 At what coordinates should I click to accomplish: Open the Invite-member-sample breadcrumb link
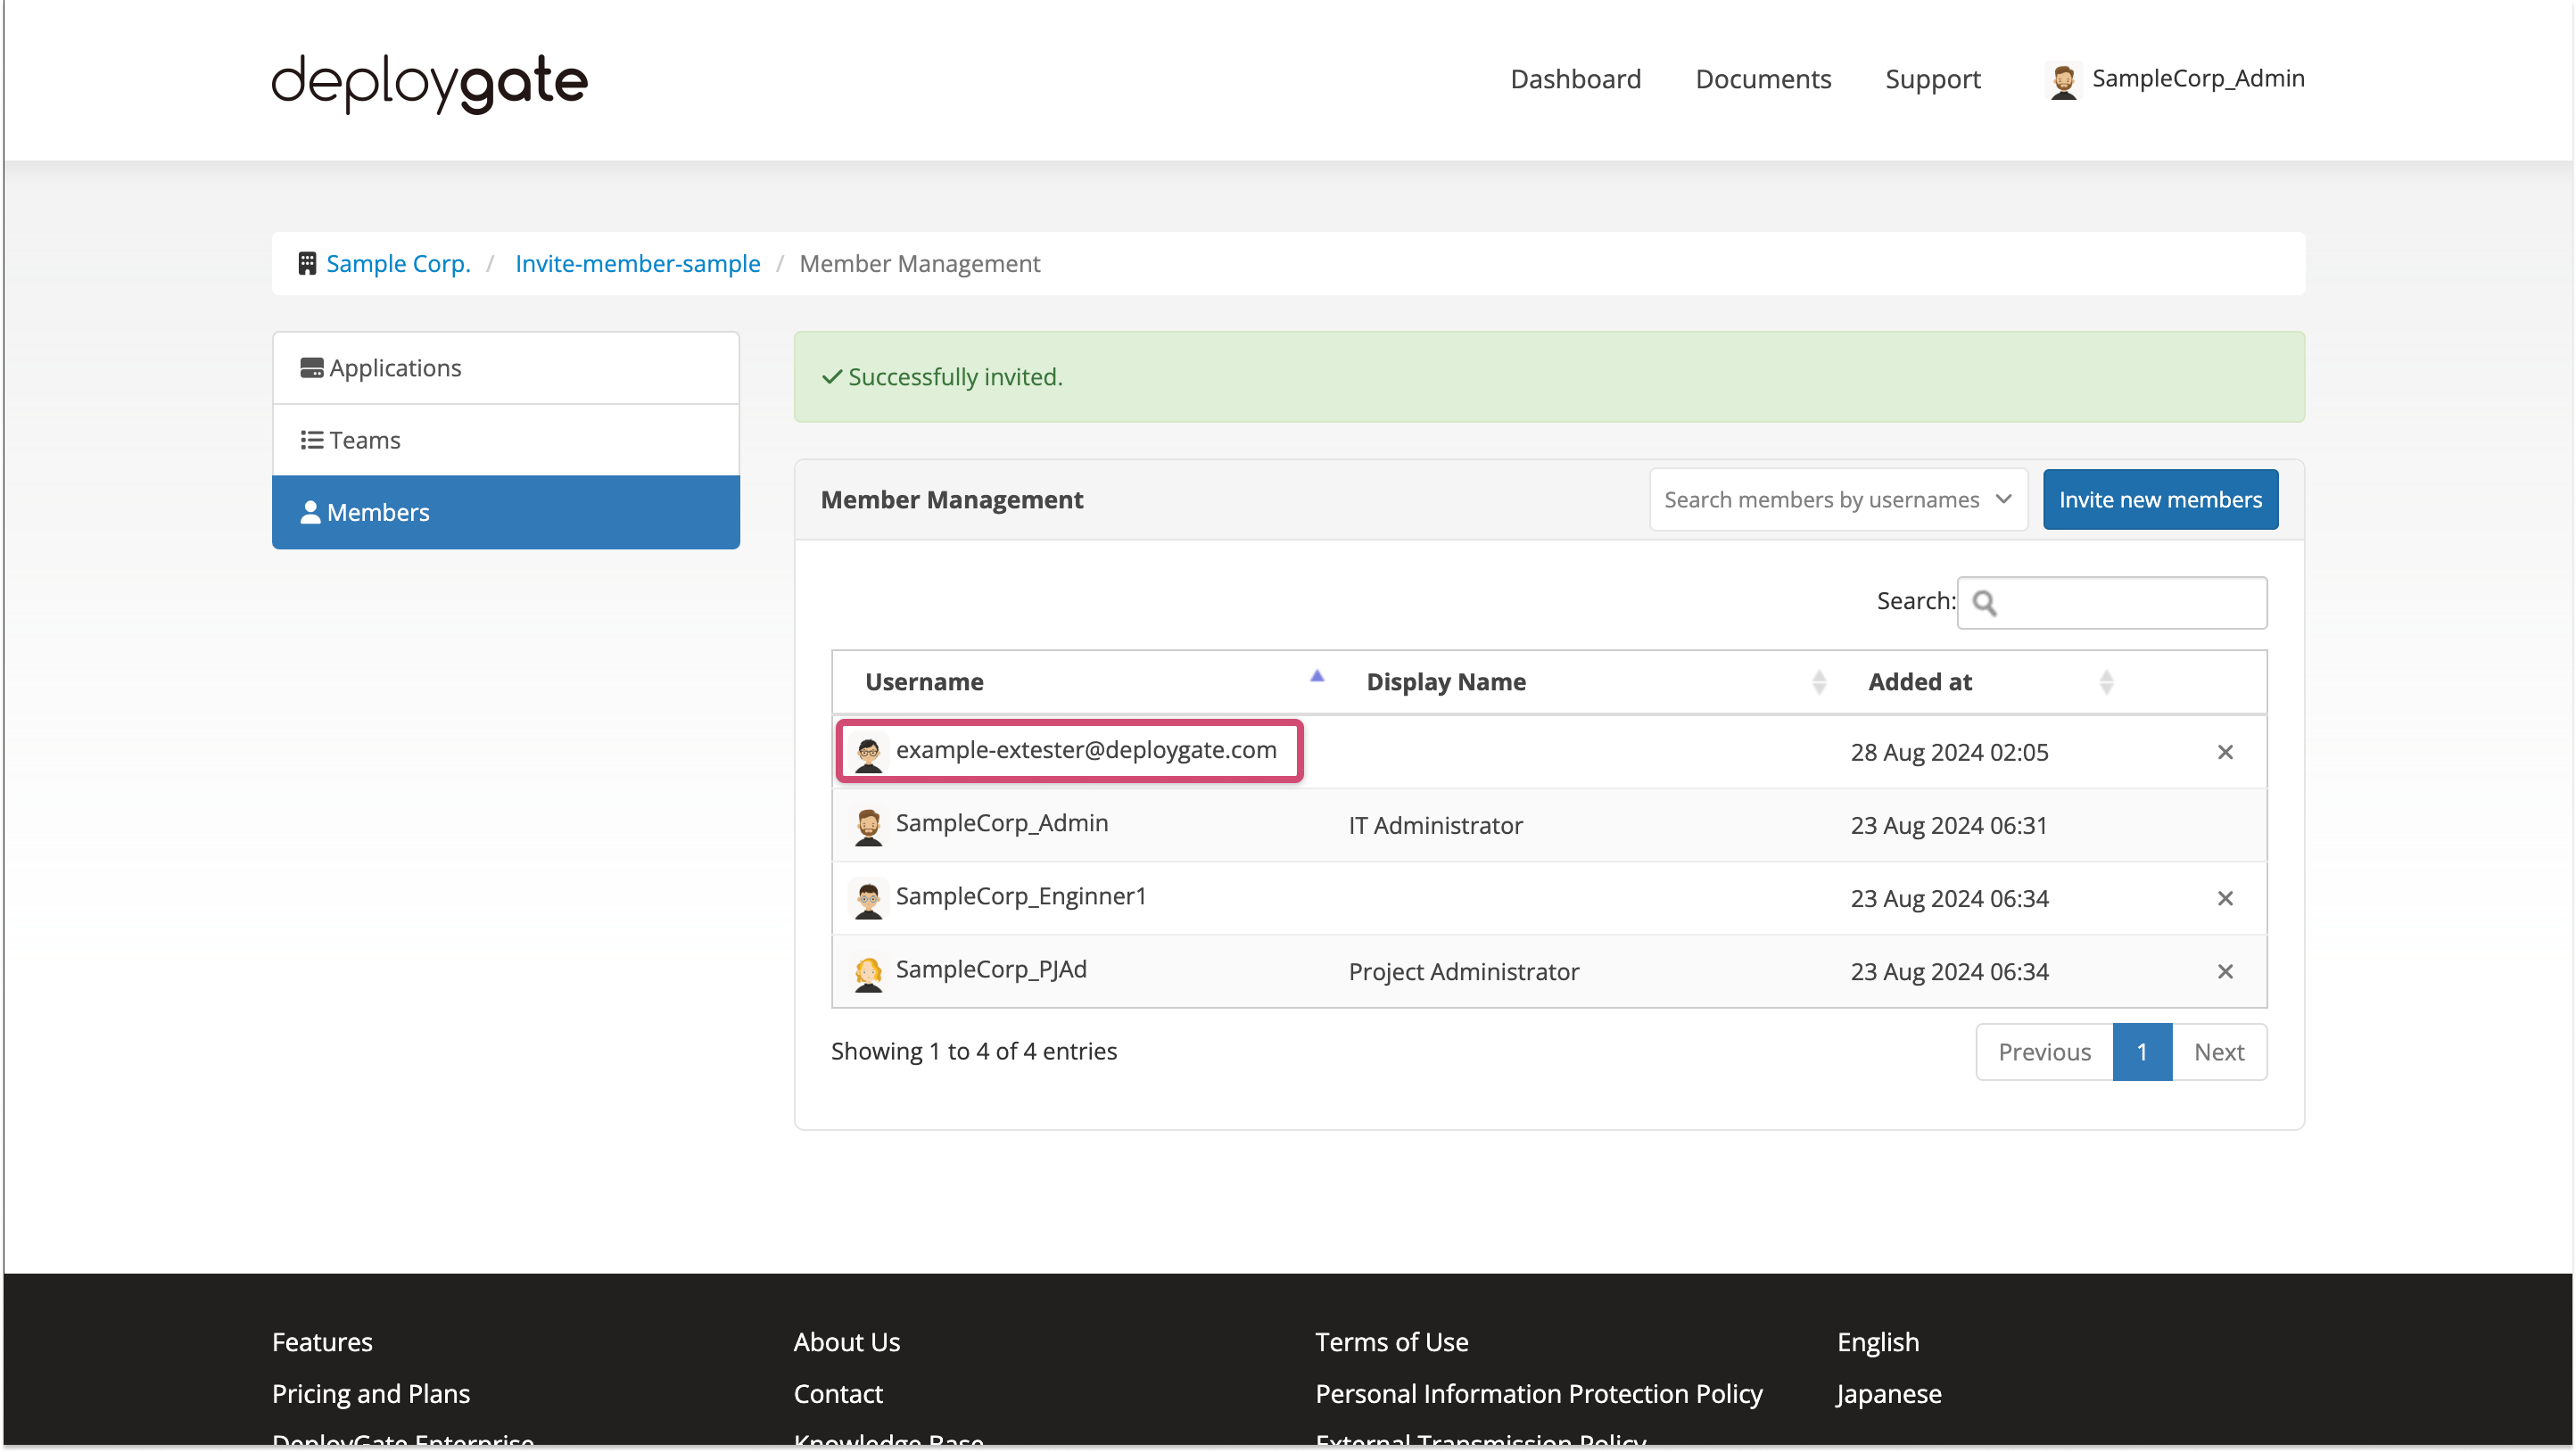coord(637,263)
